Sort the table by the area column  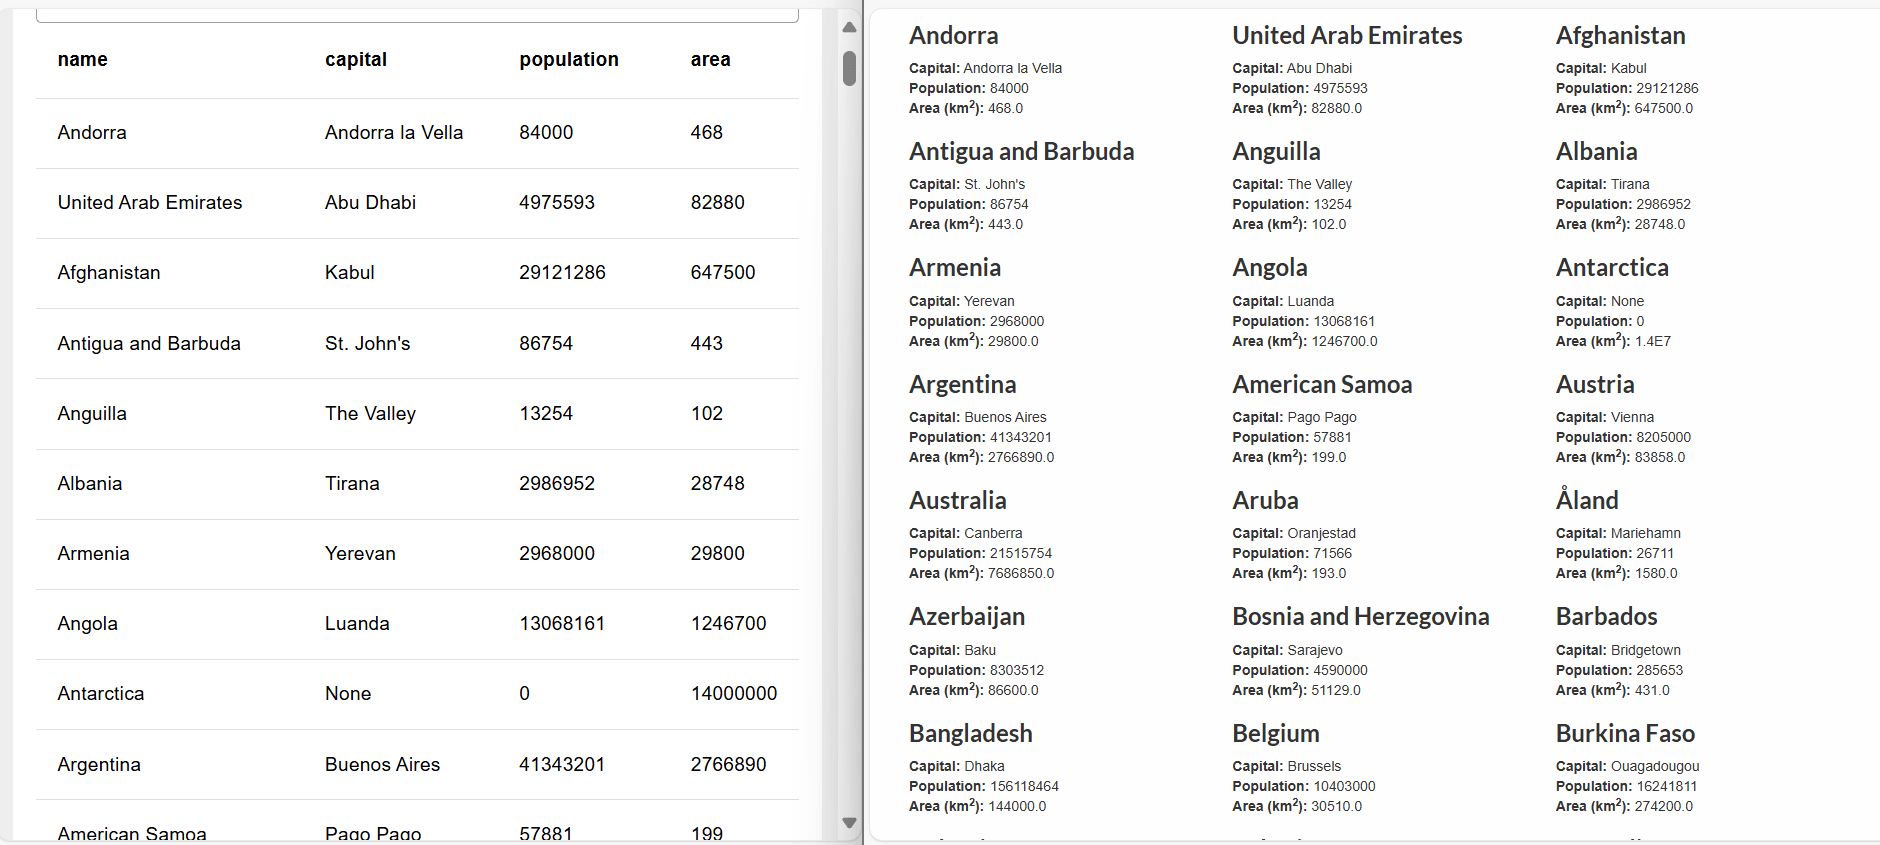pos(708,59)
